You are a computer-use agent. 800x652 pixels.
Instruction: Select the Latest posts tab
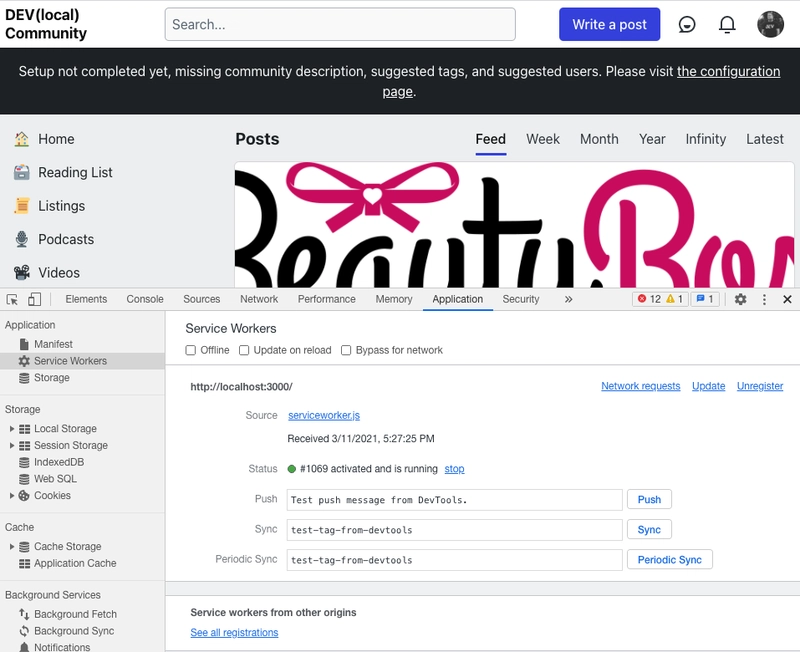765,139
